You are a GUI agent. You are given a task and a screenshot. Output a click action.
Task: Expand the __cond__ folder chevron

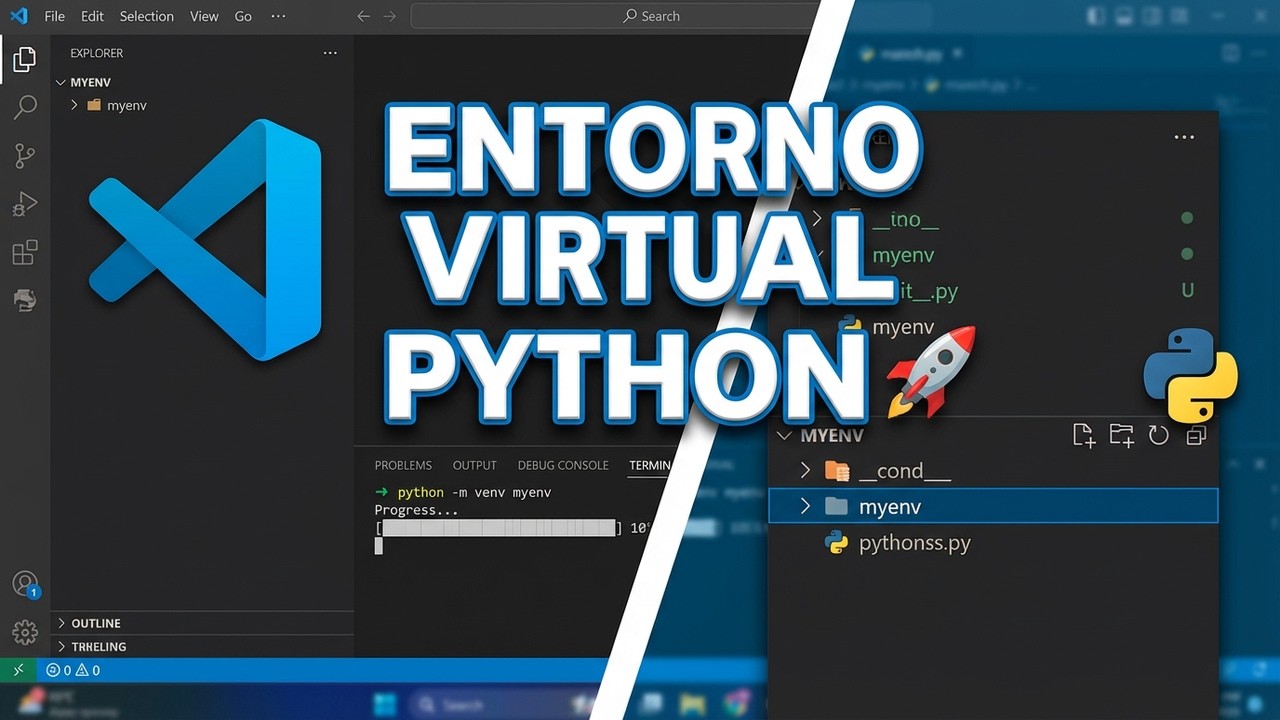pos(805,470)
